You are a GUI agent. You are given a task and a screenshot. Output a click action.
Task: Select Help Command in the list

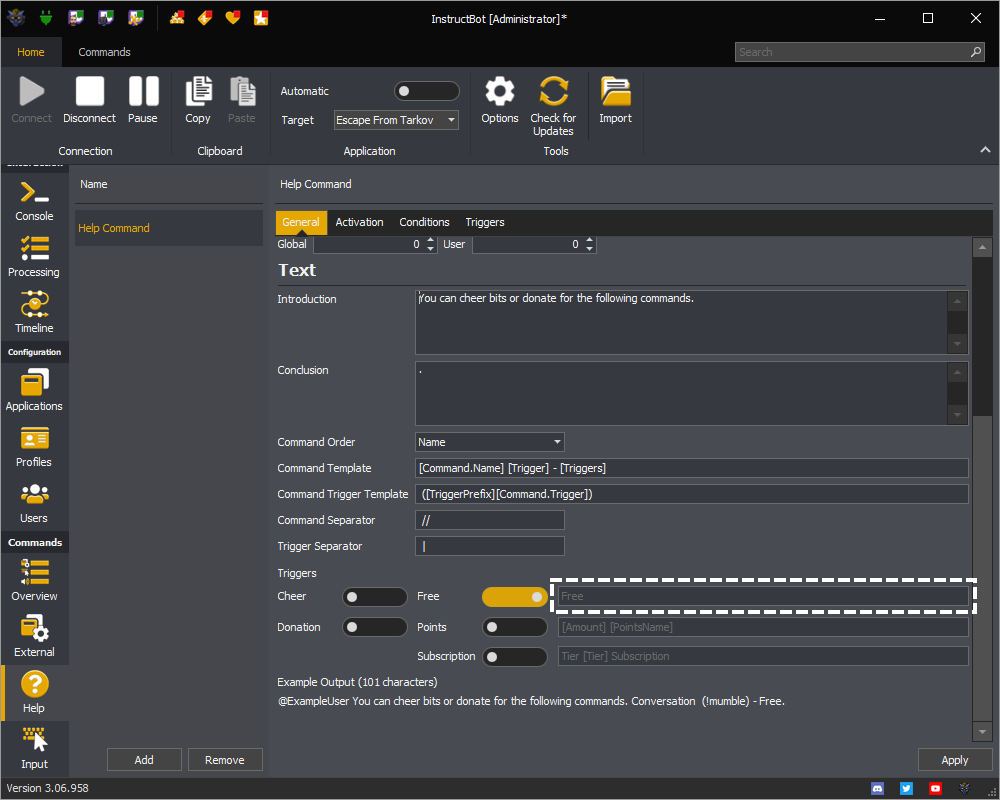tap(169, 228)
